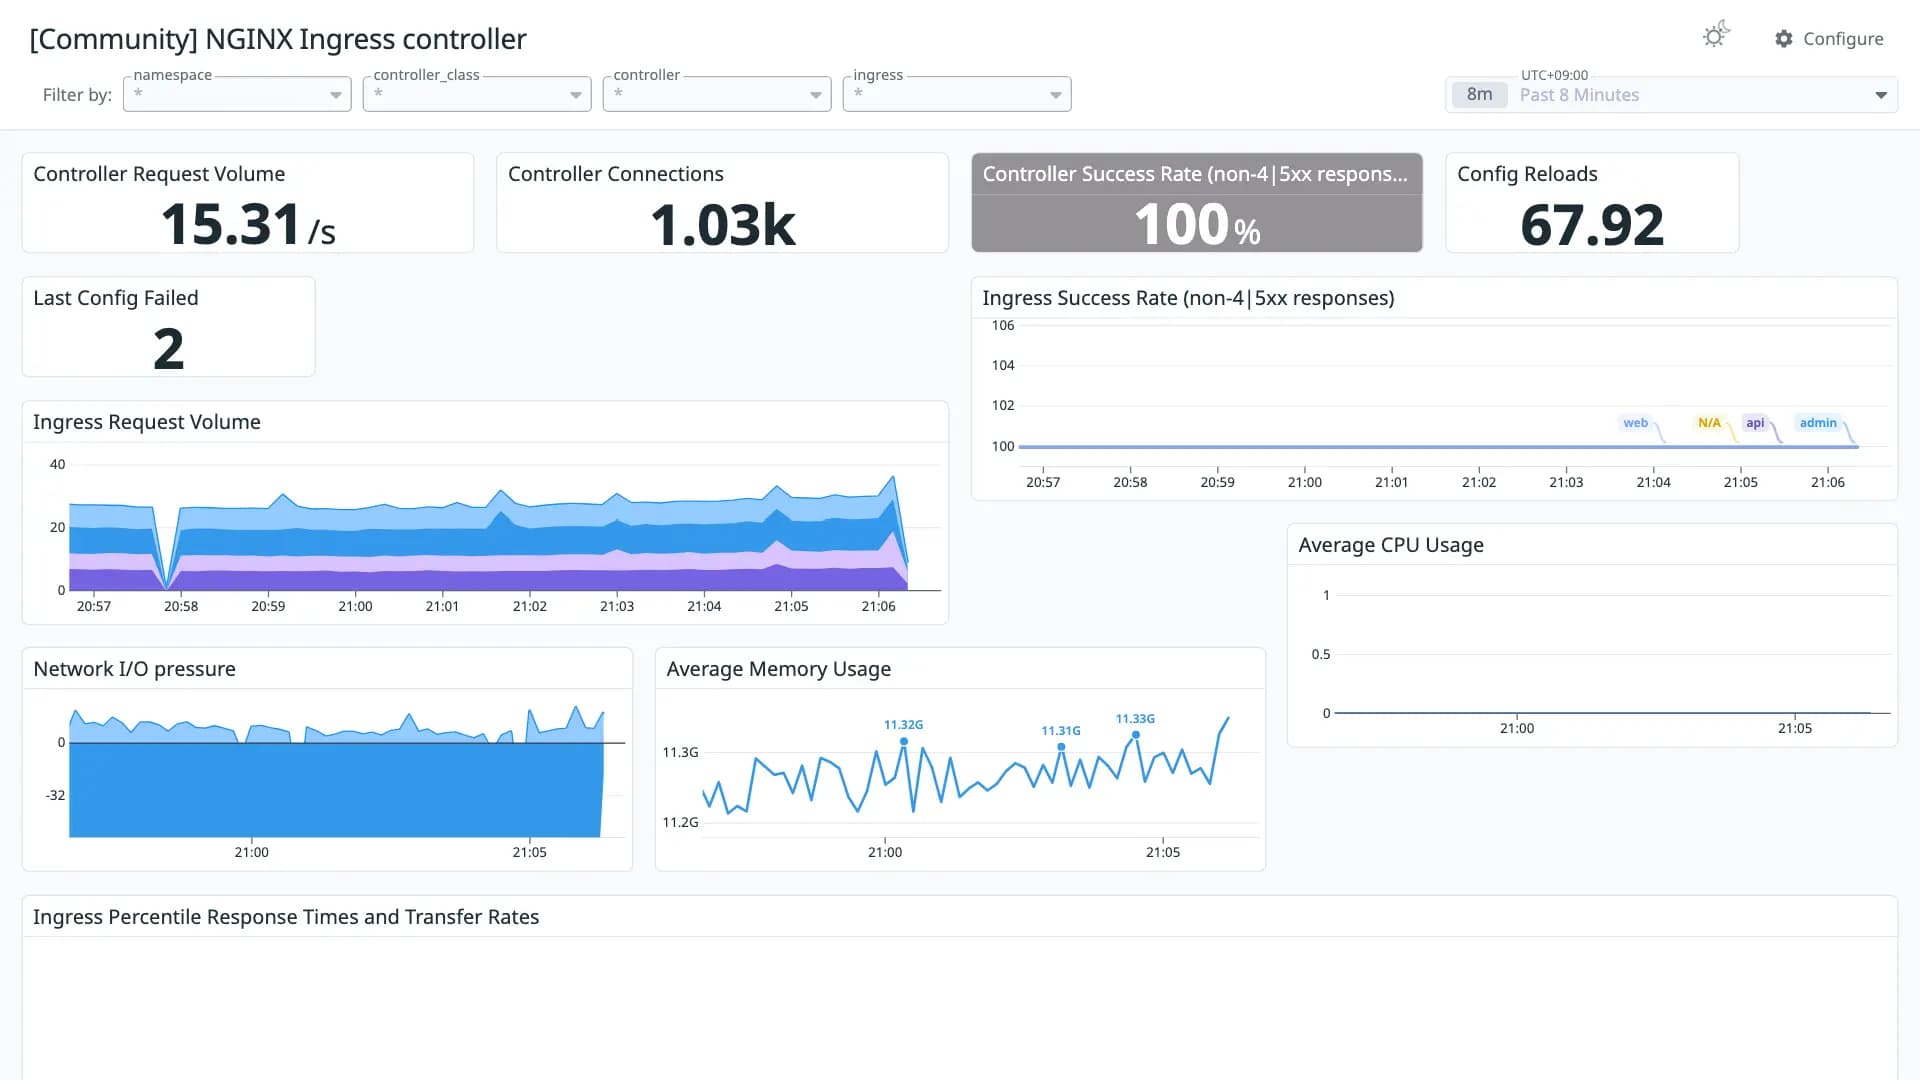Click the api series label in success rate graph
The image size is (1920, 1080).
pyautogui.click(x=1755, y=423)
